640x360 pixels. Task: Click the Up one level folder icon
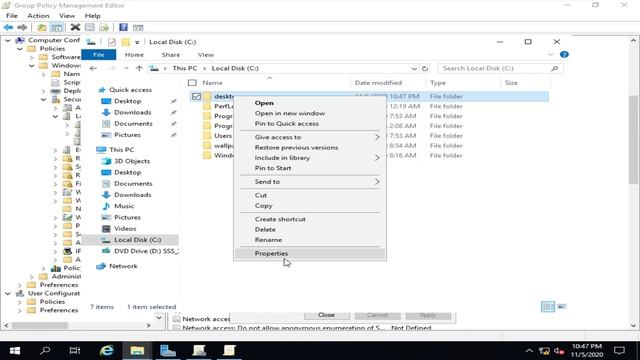tap(42, 27)
